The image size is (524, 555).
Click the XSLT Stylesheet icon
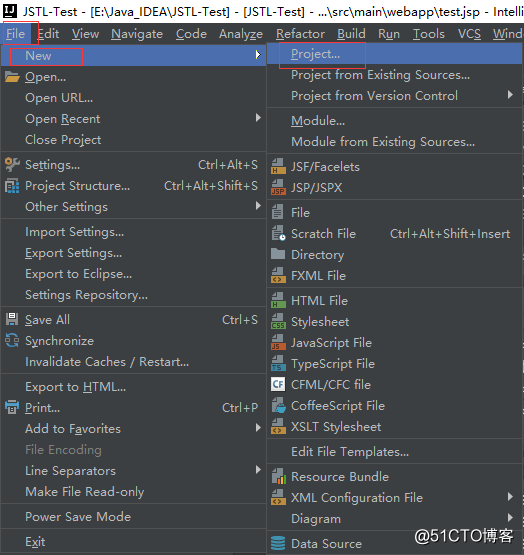click(x=278, y=427)
